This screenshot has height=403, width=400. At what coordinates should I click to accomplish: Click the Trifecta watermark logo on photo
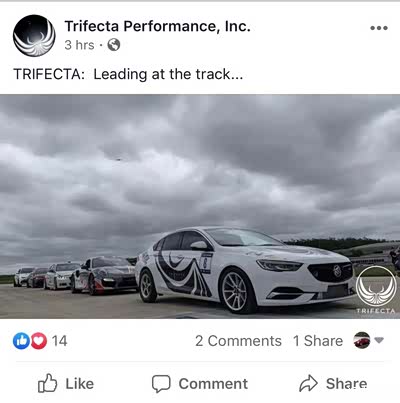pyautogui.click(x=376, y=289)
